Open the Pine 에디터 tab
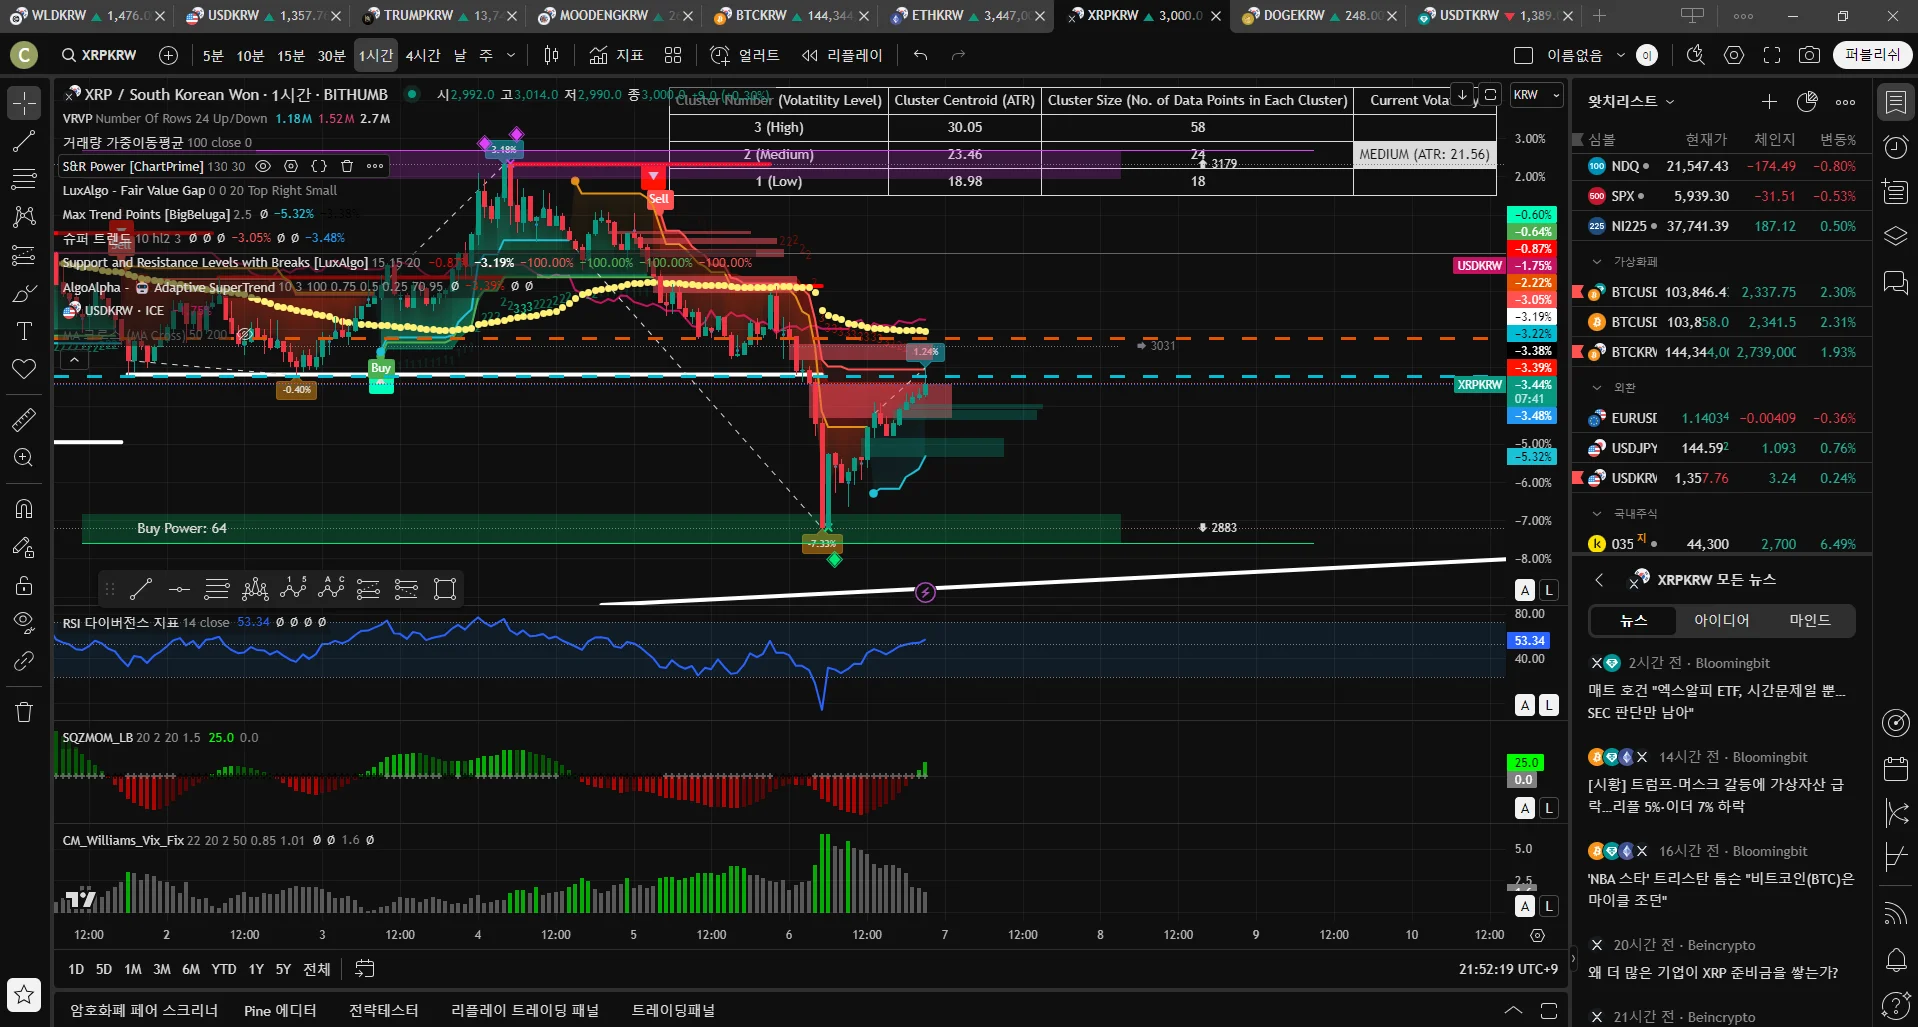The image size is (1918, 1027). pos(280,1010)
